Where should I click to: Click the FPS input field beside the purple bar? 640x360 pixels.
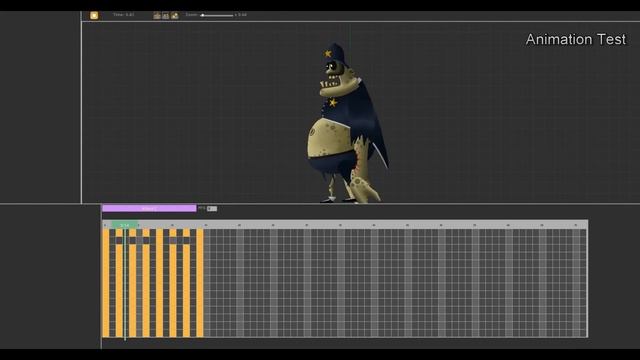[x=212, y=209]
